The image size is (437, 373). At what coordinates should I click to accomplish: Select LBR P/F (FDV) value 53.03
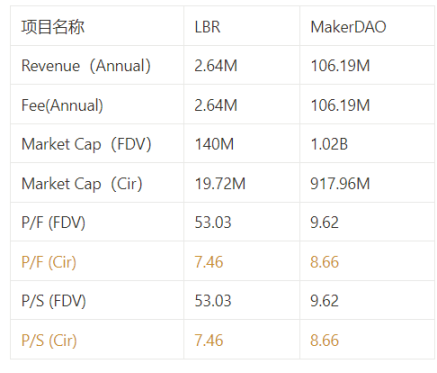point(213,223)
